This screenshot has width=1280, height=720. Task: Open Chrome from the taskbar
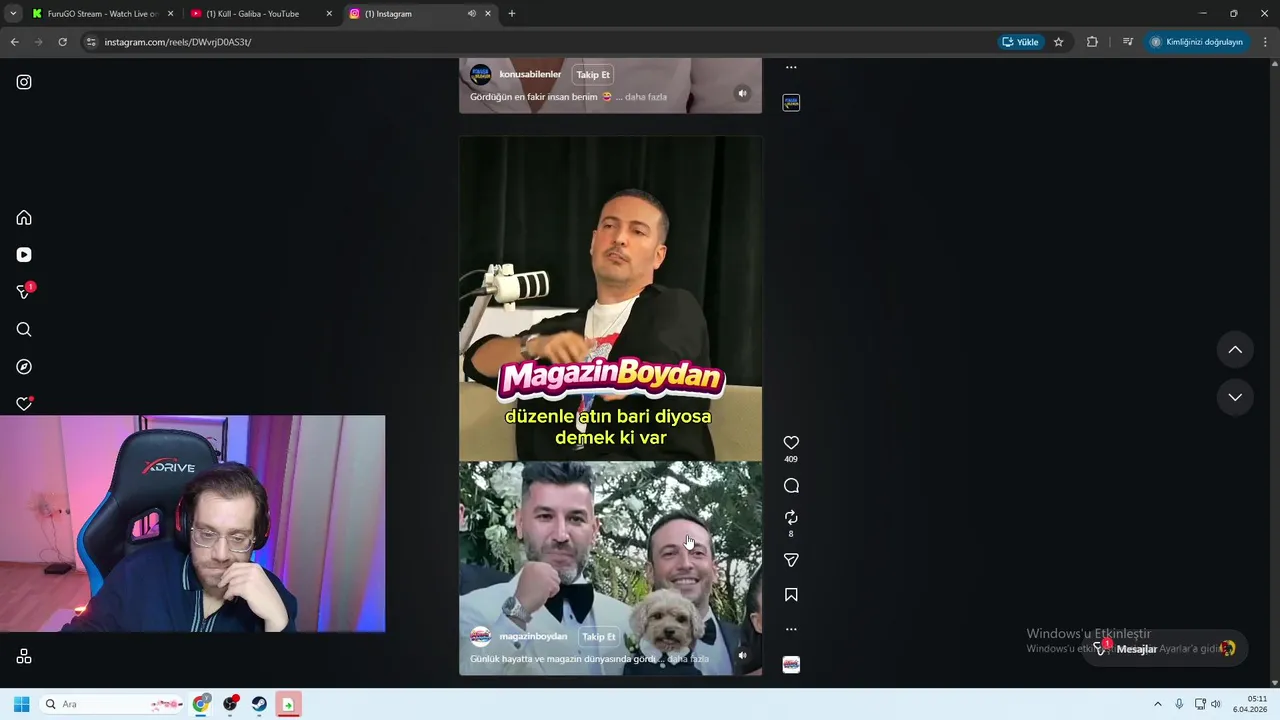coord(201,704)
